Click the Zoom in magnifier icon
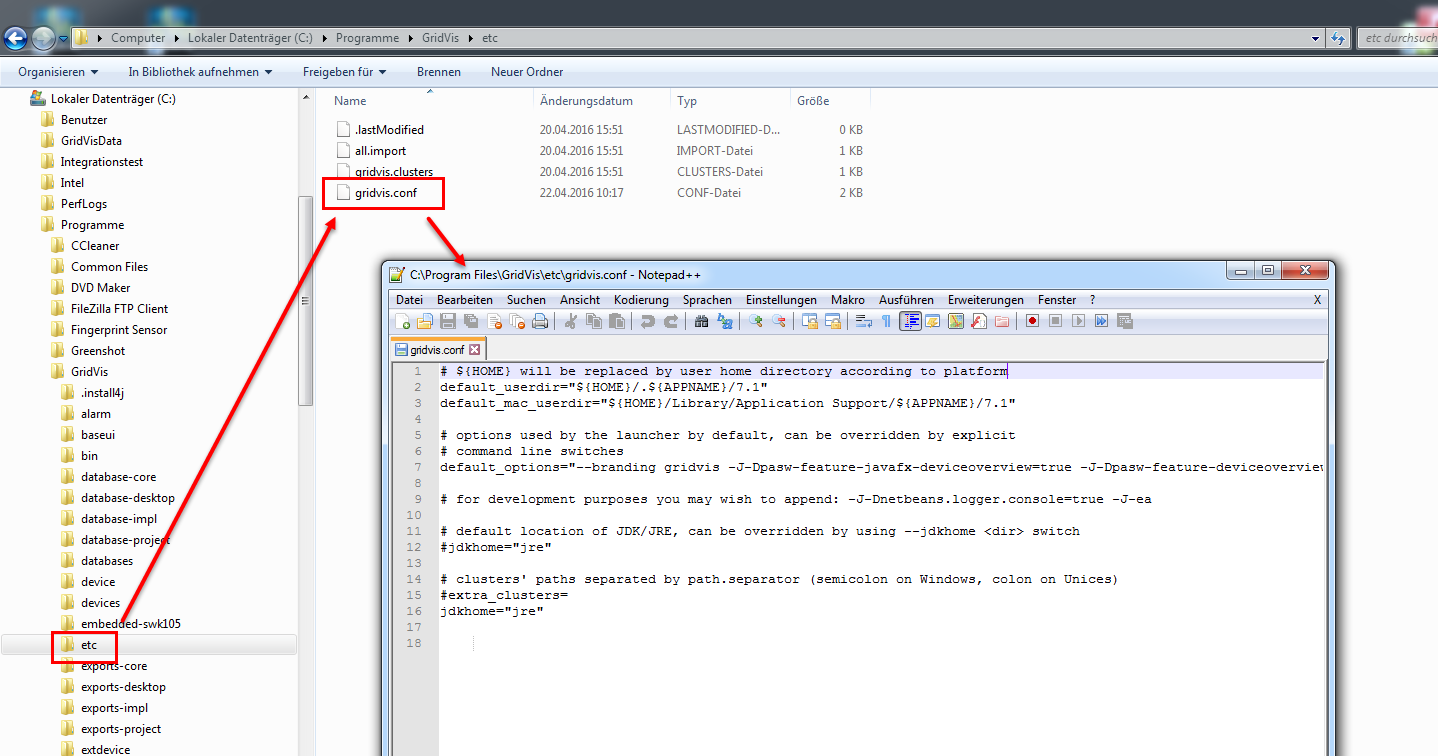Image resolution: width=1438 pixels, height=756 pixels. click(756, 321)
